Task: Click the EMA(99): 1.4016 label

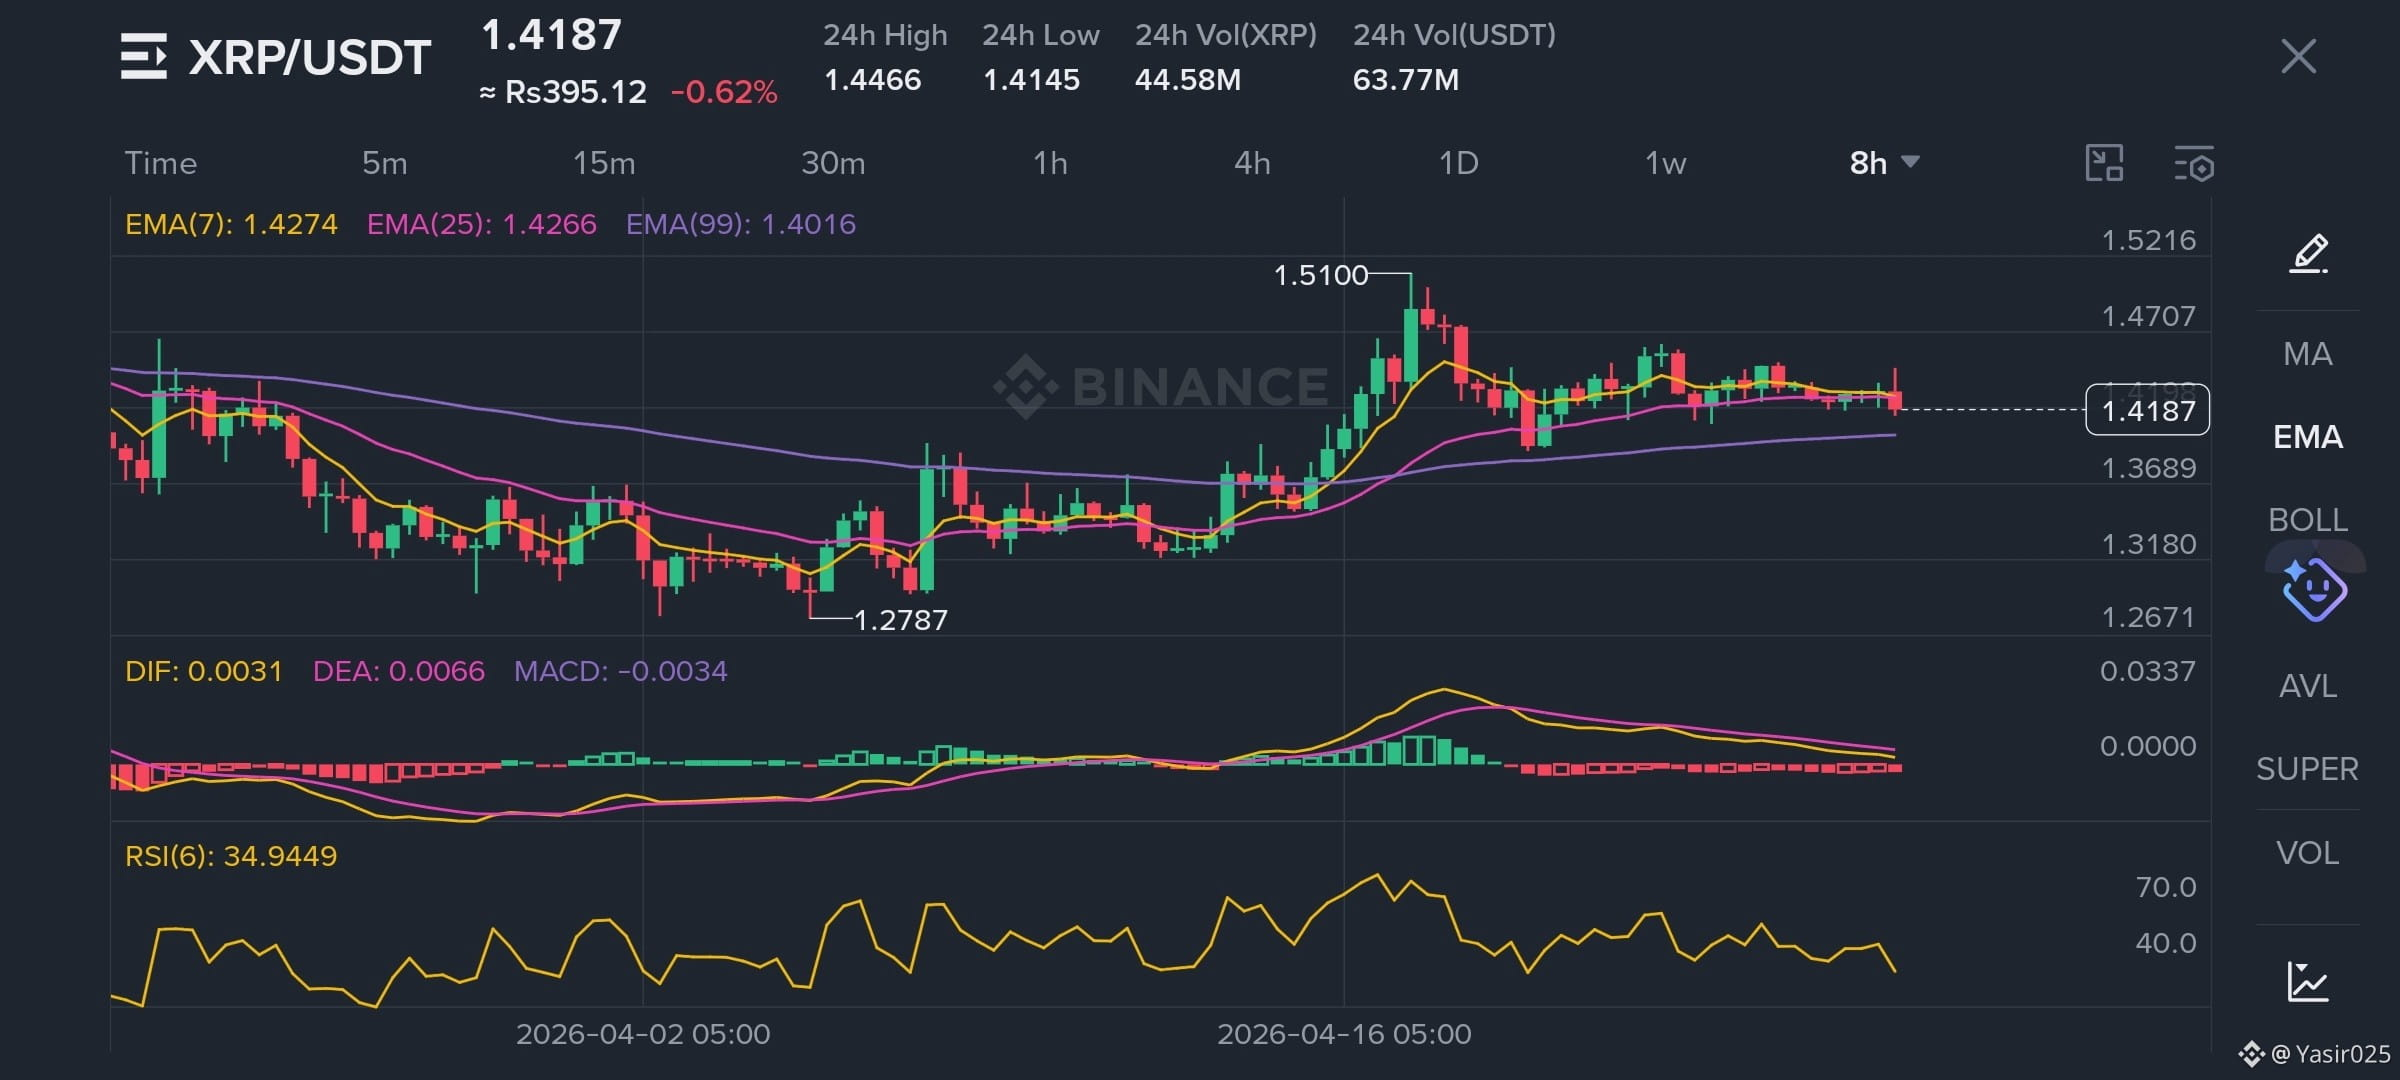Action: [740, 224]
